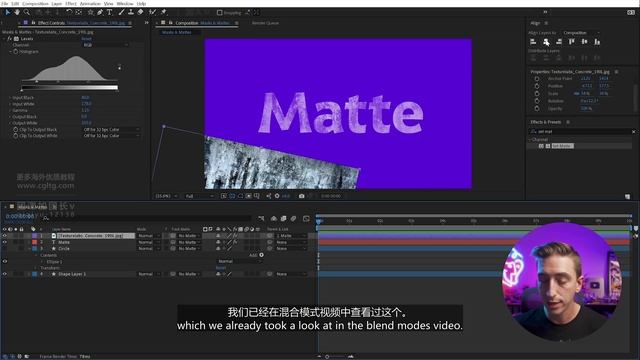This screenshot has width=640, height=360.
Task: Hide the Matte text layer eye
Action: [4, 242]
